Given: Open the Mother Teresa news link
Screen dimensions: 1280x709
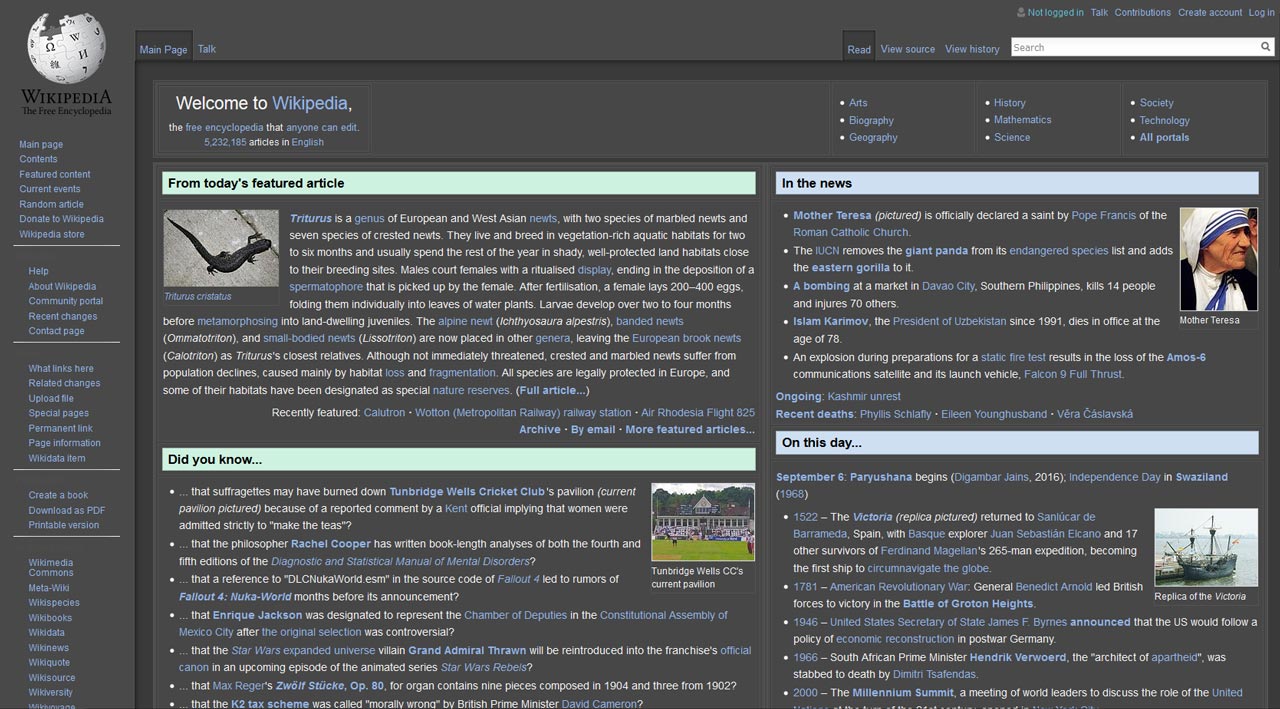Looking at the screenshot, I should point(832,215).
